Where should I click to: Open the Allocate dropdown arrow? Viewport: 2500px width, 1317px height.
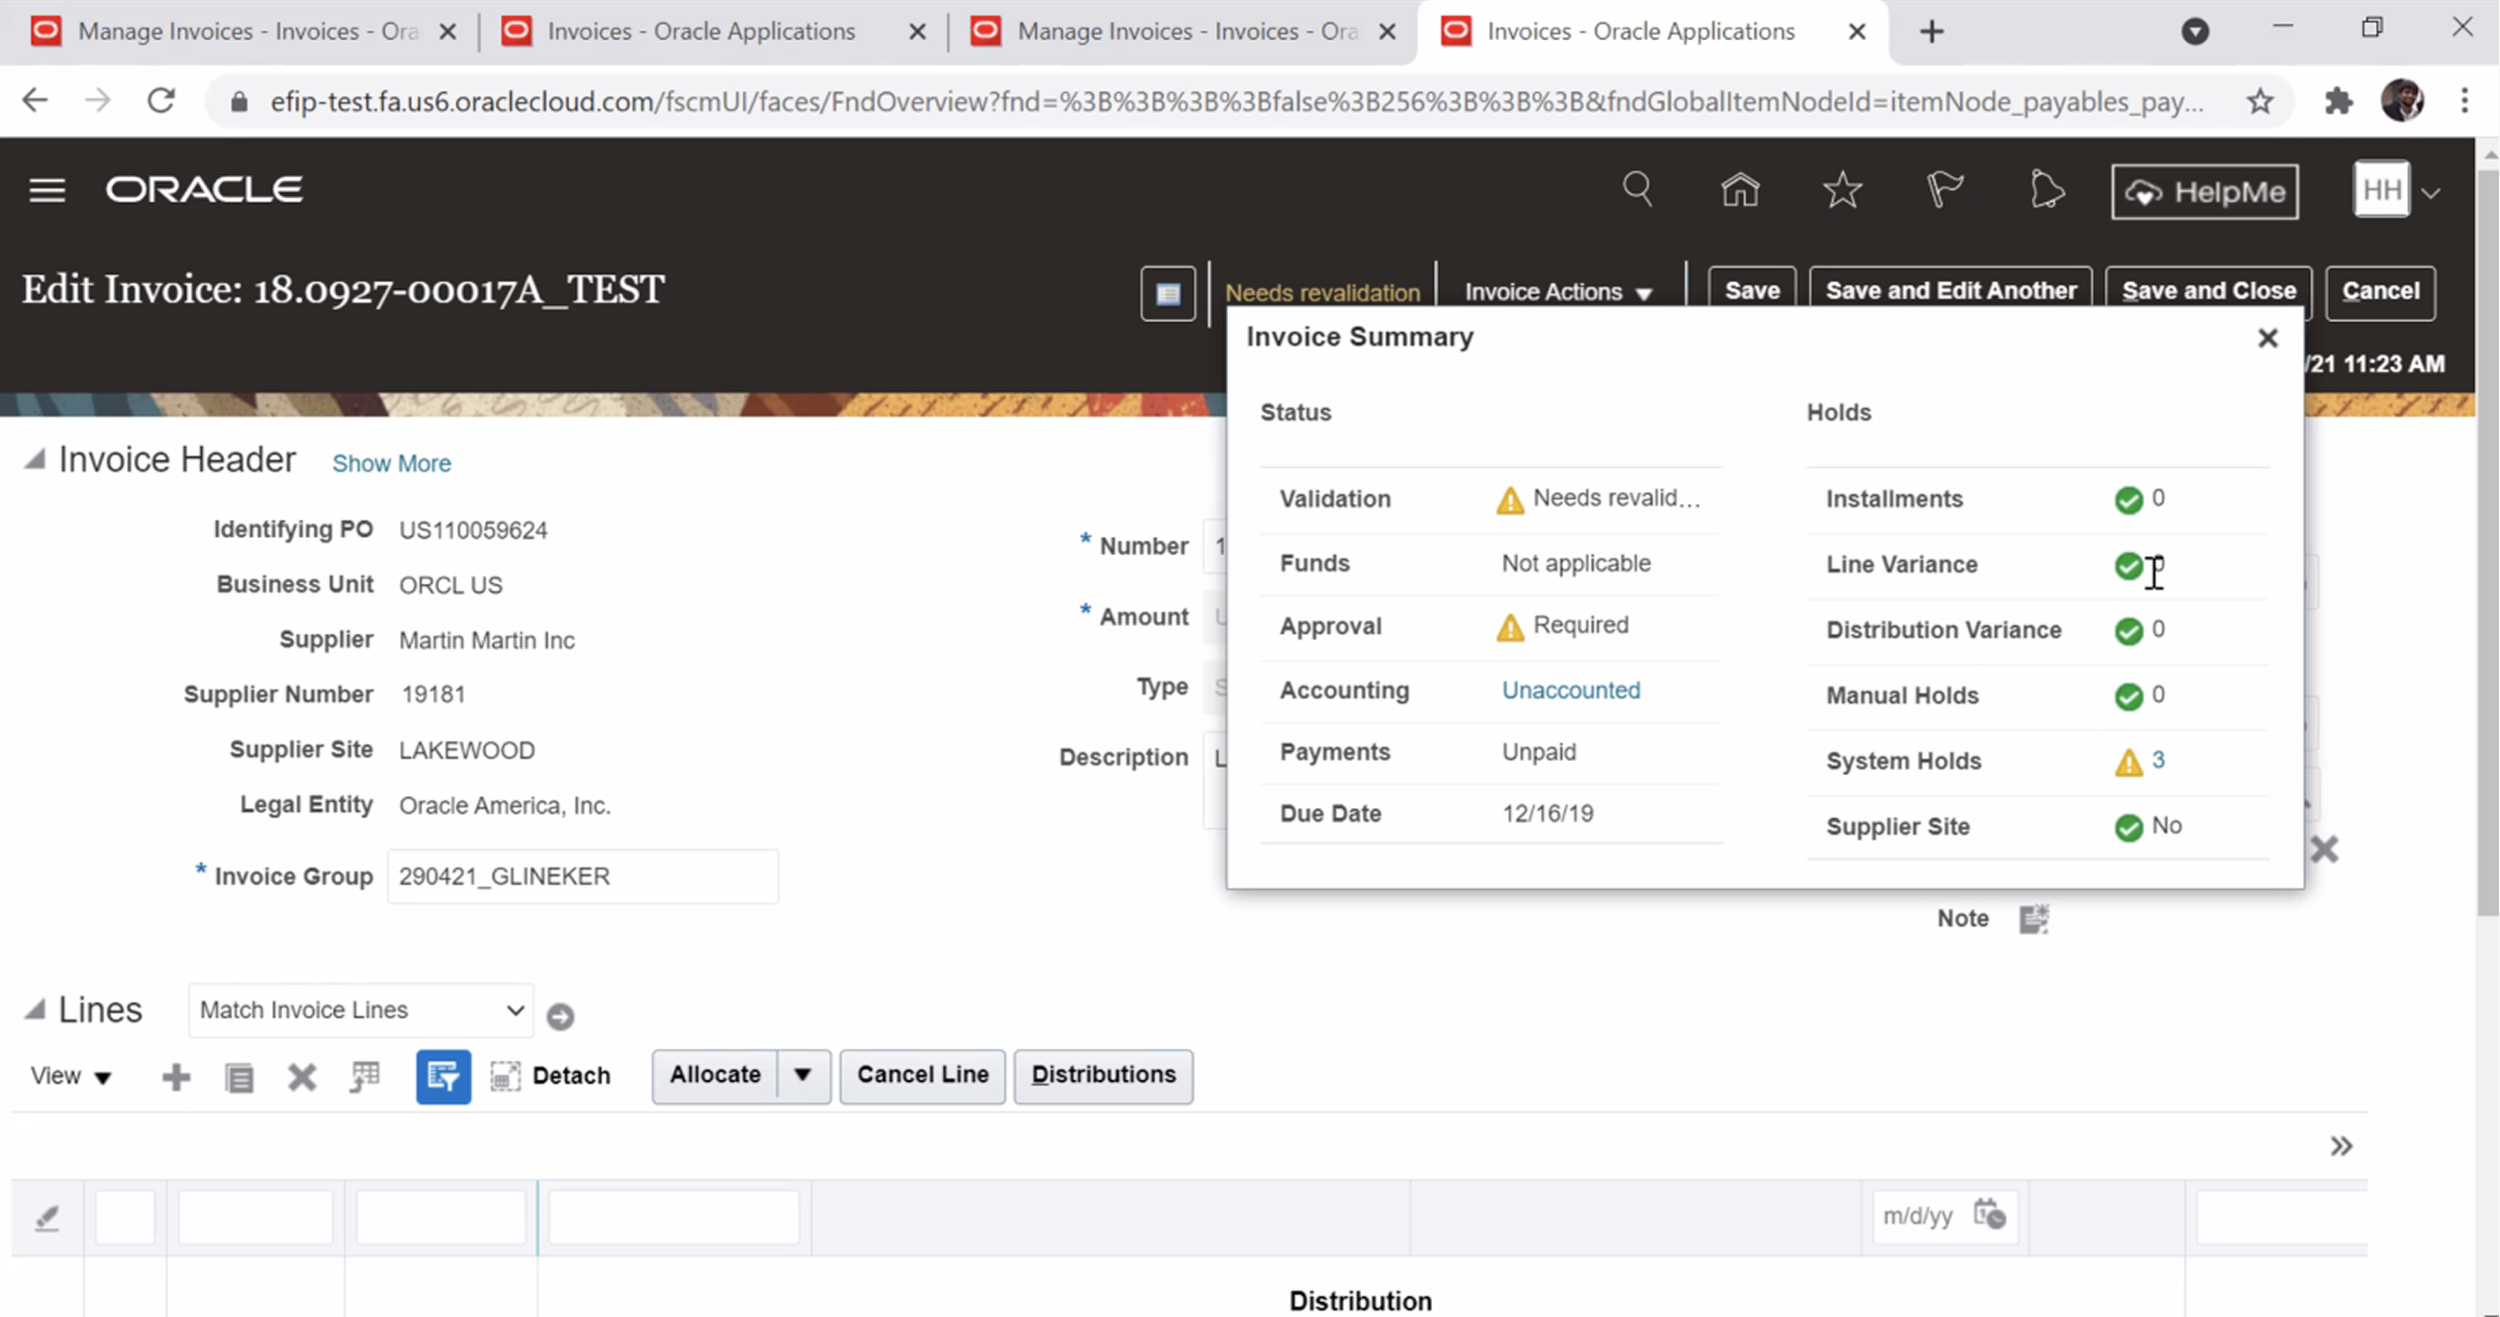pyautogui.click(x=802, y=1075)
